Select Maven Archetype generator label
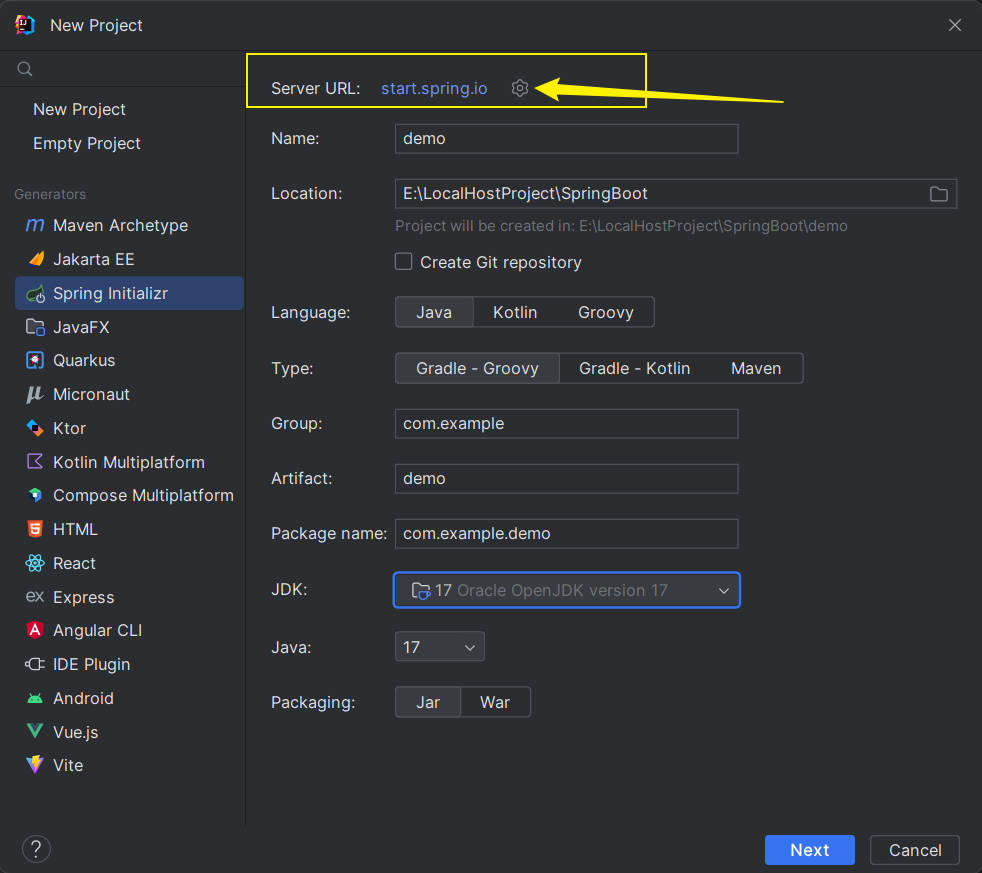Screen dimensions: 982x873 pos(120,225)
